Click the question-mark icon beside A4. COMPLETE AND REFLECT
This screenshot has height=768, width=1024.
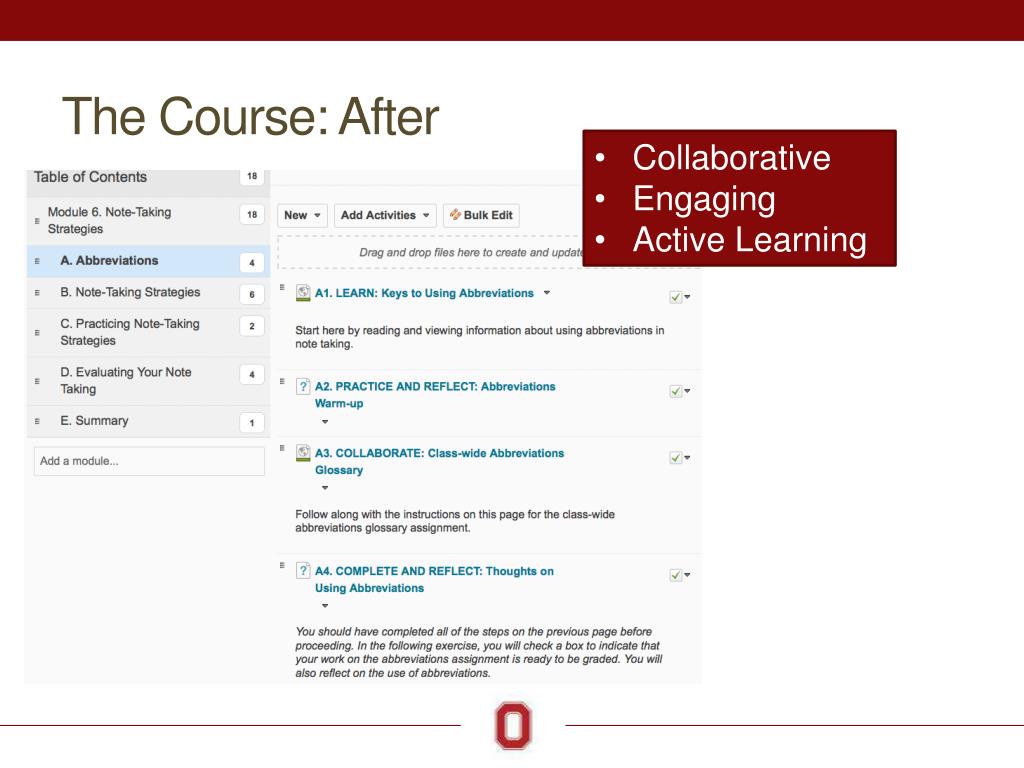tap(303, 571)
